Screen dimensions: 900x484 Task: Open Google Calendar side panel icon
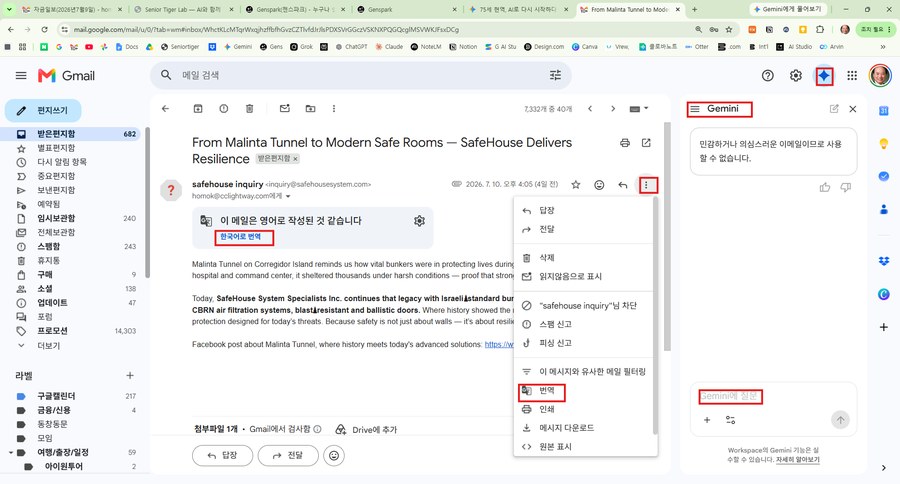pyautogui.click(x=884, y=111)
